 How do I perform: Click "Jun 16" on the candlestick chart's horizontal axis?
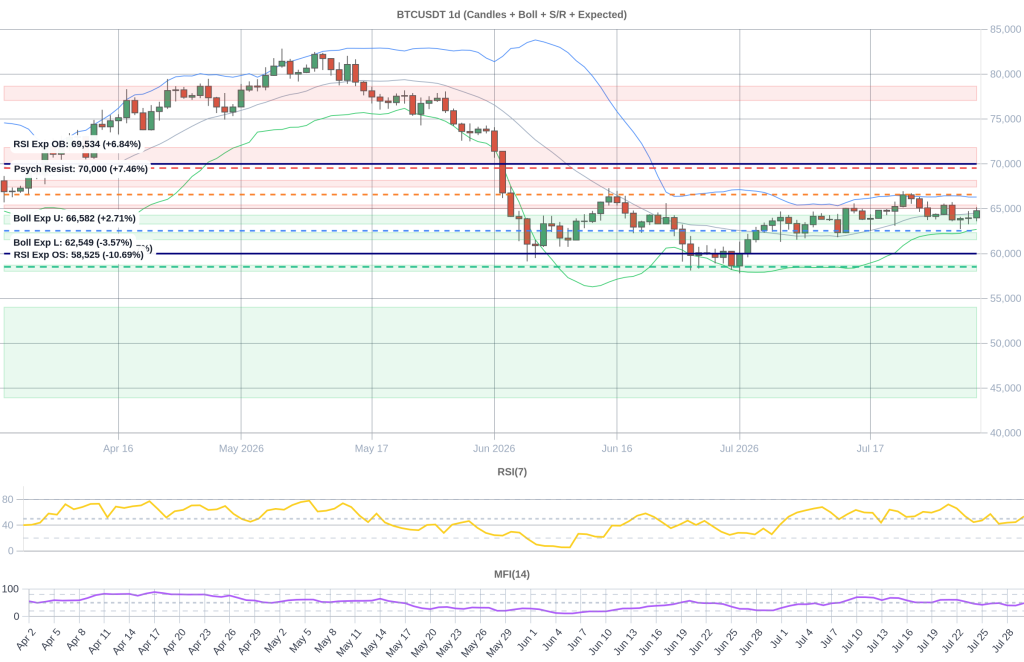616,449
